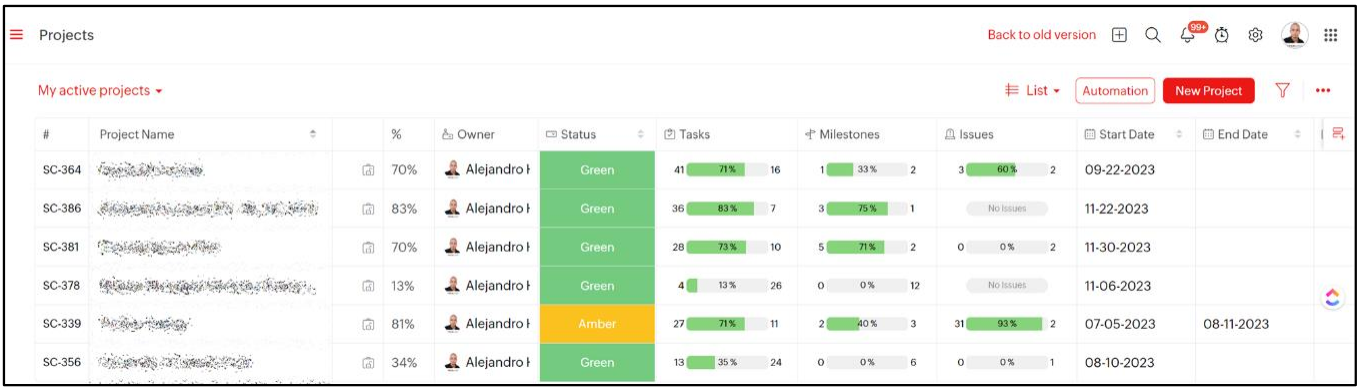Click Back to old version link
This screenshot has width=1357, height=388.
[x=1041, y=35]
